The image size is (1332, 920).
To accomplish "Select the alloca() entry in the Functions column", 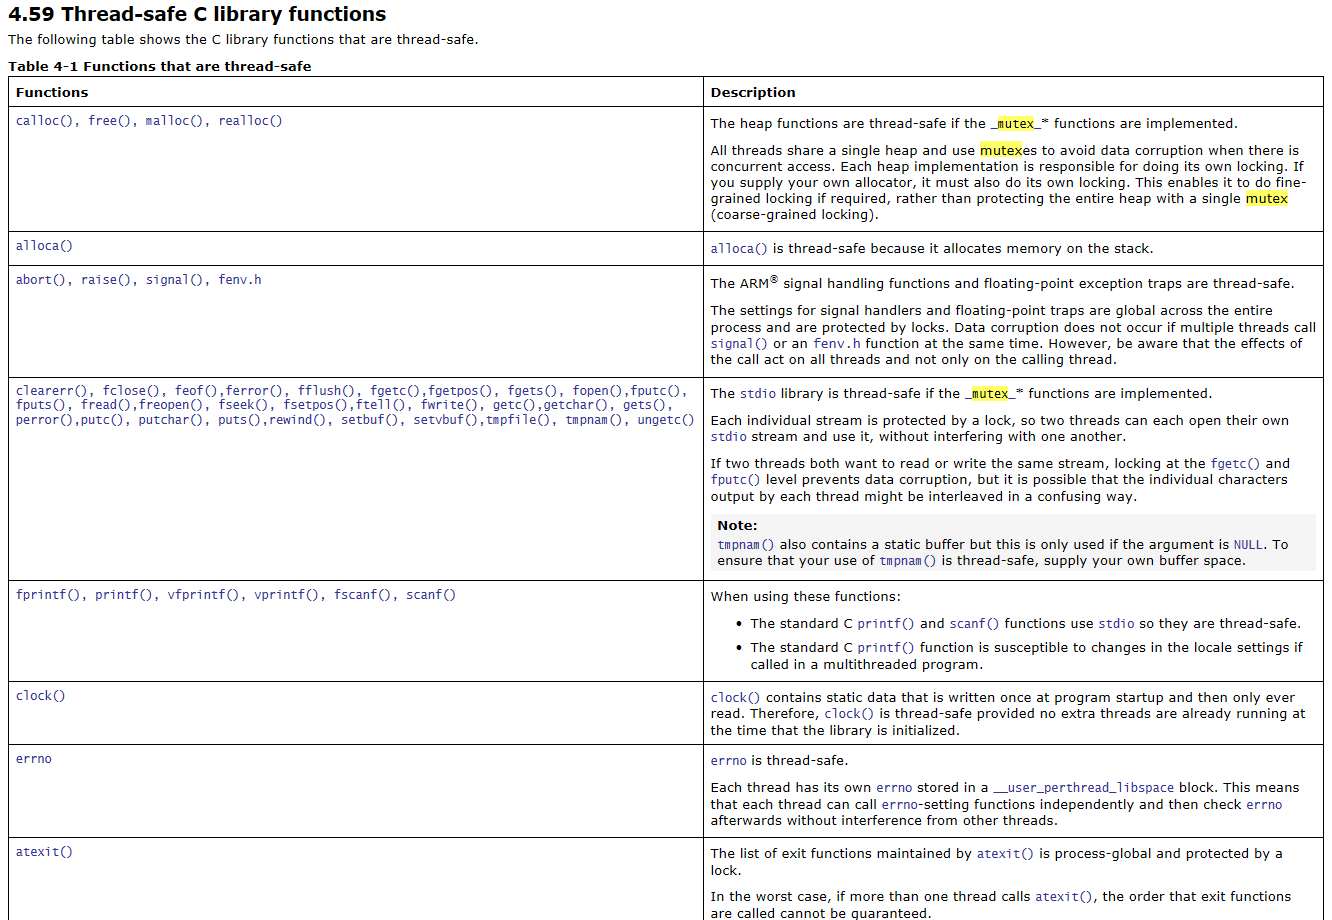I will 44,246.
